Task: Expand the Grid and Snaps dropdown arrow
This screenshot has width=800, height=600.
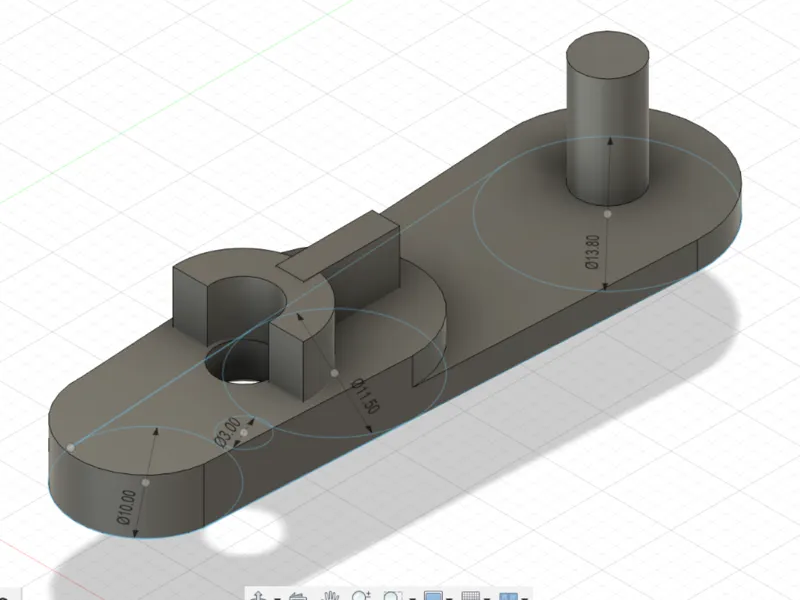Action: (x=487, y=598)
